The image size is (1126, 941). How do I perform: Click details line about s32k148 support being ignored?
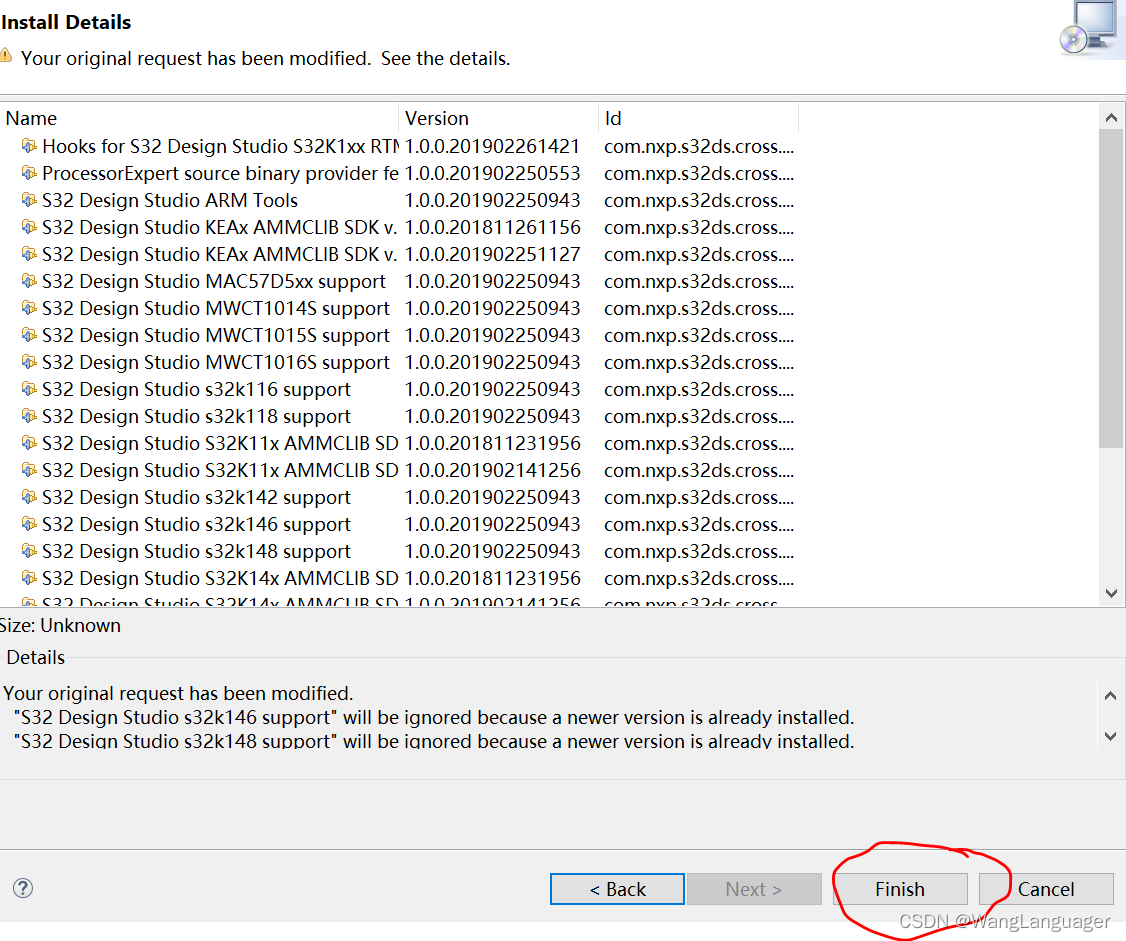coord(434,740)
